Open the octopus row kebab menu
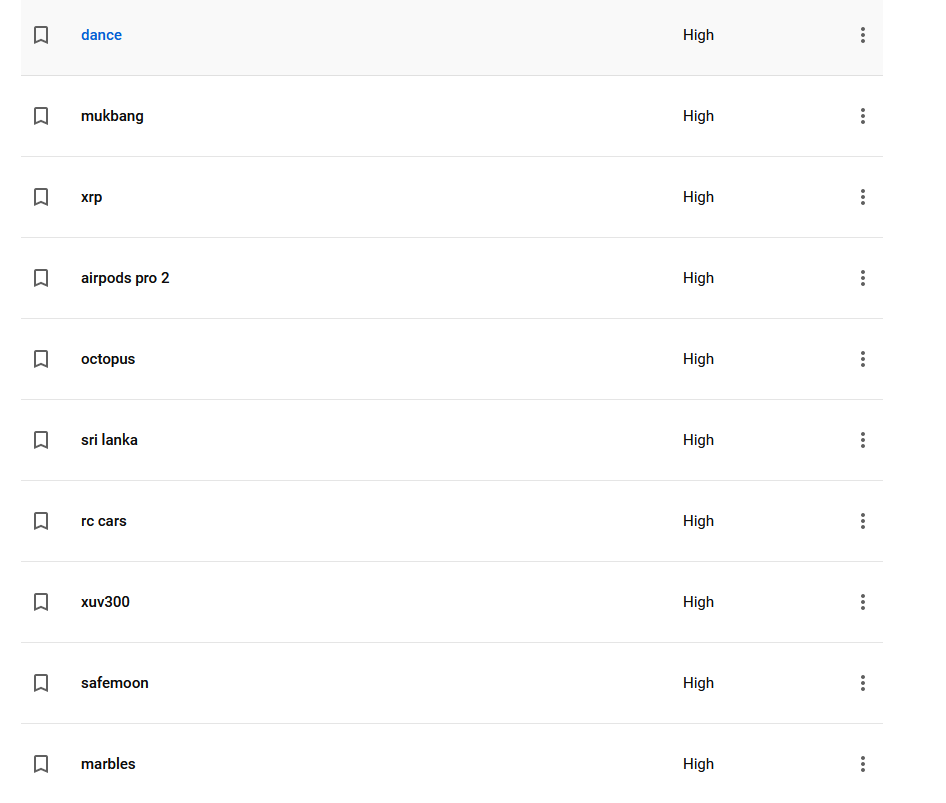 point(862,359)
